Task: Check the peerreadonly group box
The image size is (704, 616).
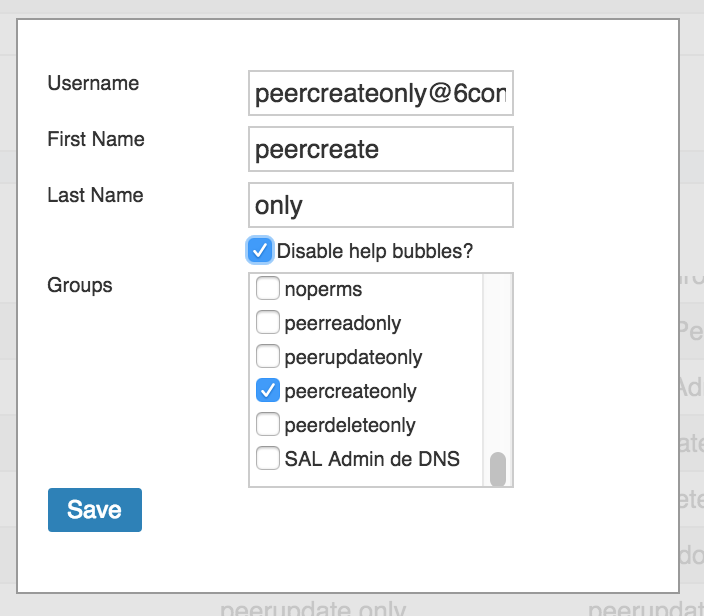Action: click(x=268, y=323)
